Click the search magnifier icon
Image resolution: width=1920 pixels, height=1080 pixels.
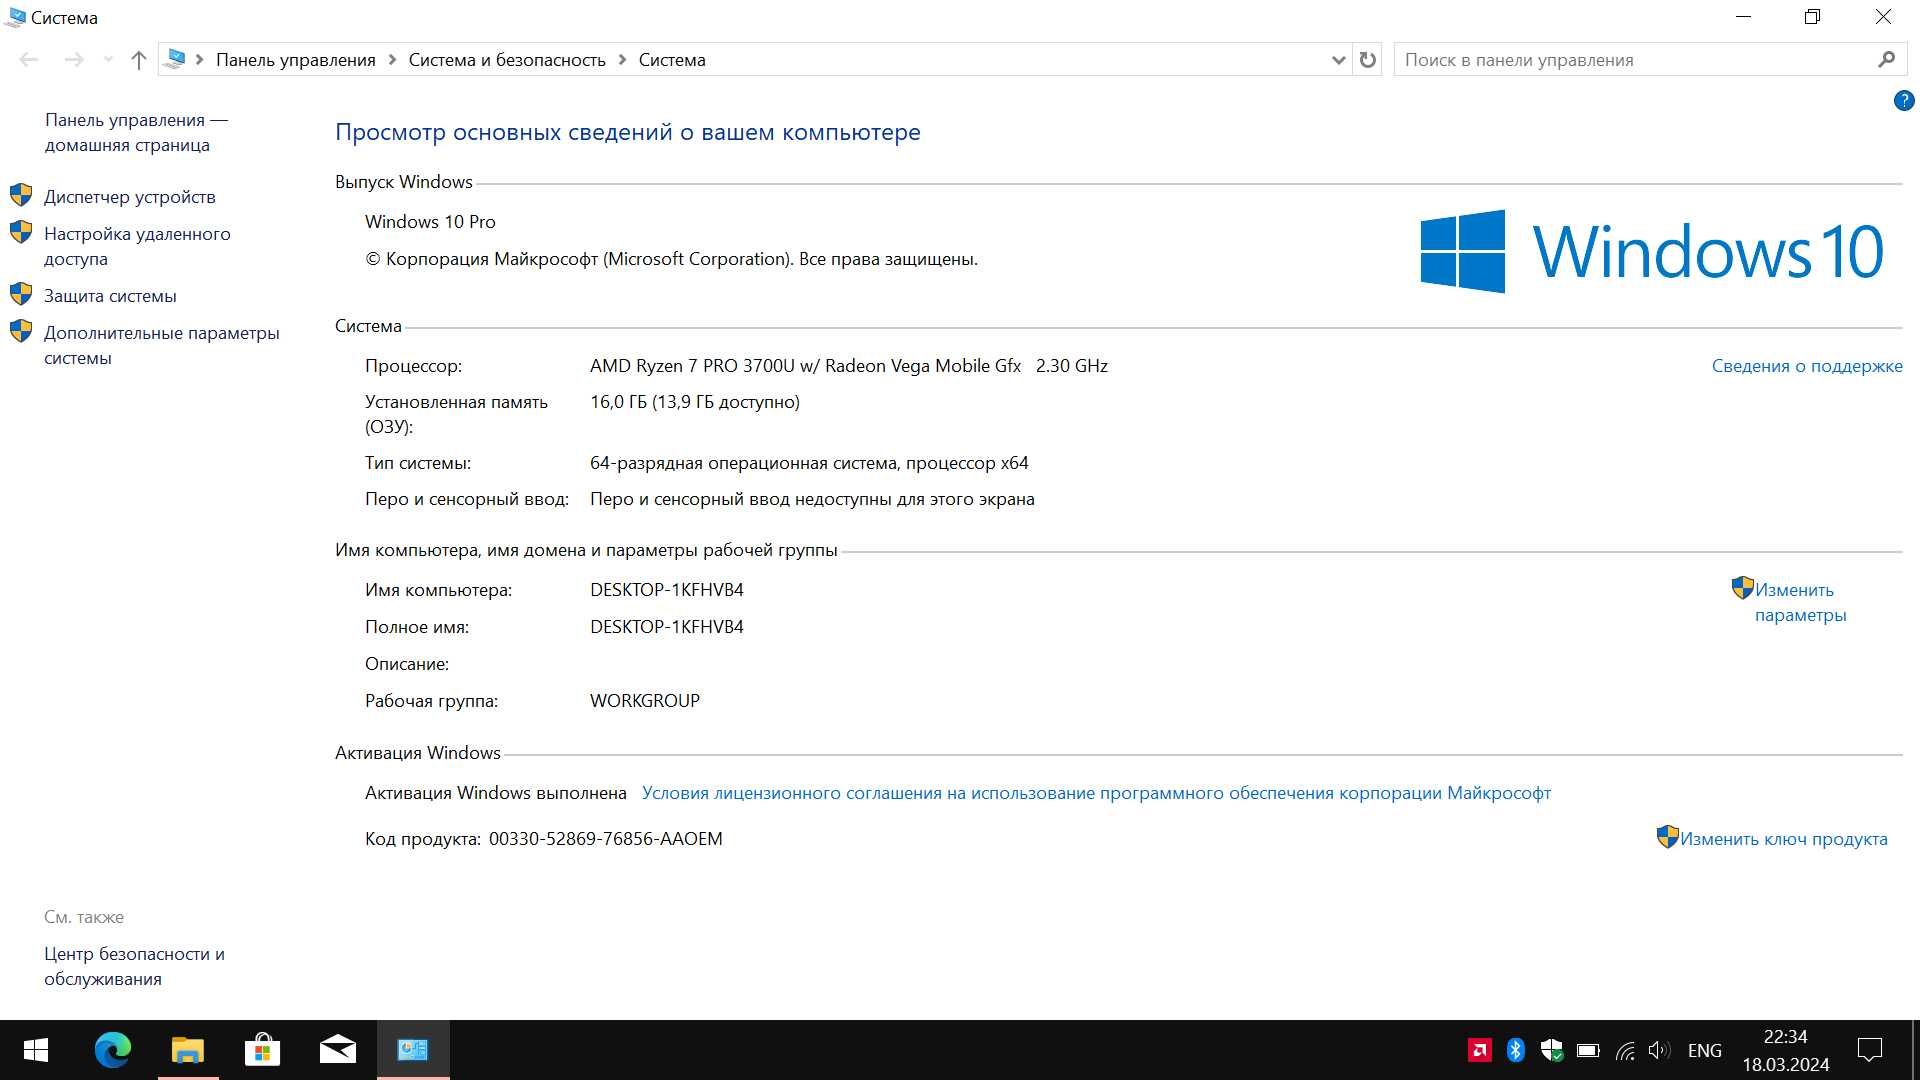coord(1886,60)
